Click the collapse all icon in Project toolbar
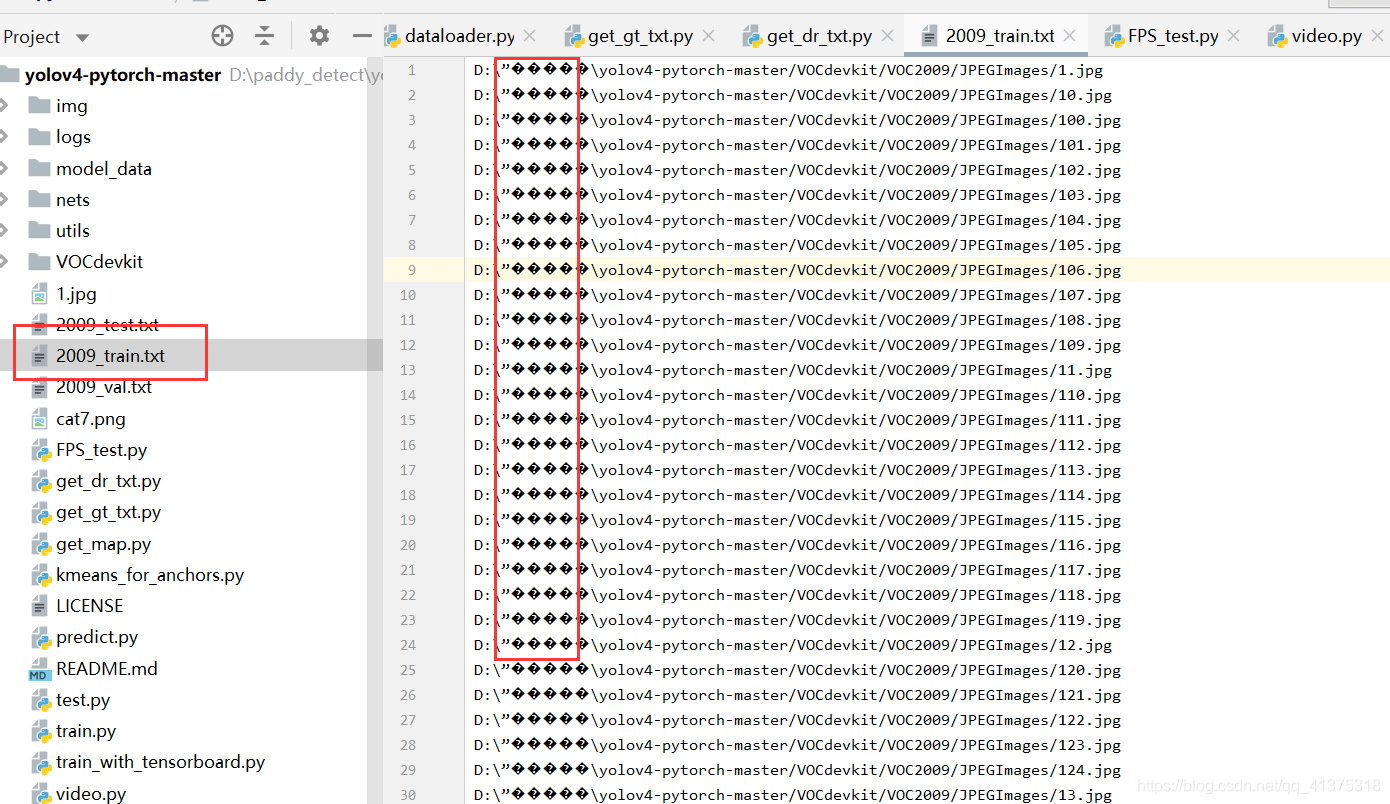This screenshot has height=804, width=1390. pyautogui.click(x=264, y=37)
